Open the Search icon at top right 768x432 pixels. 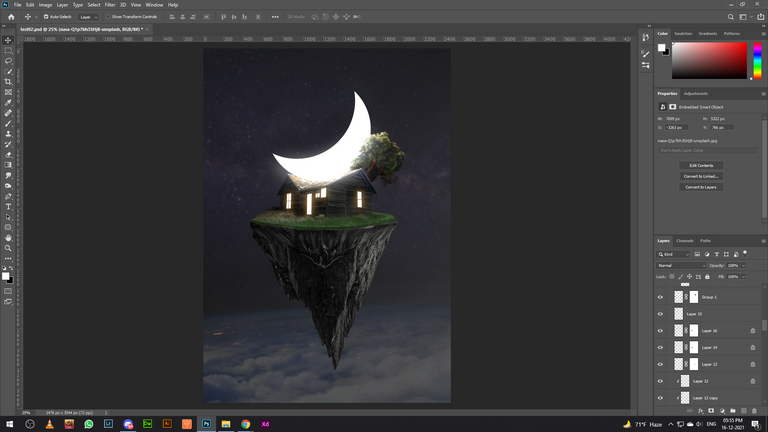(x=730, y=17)
